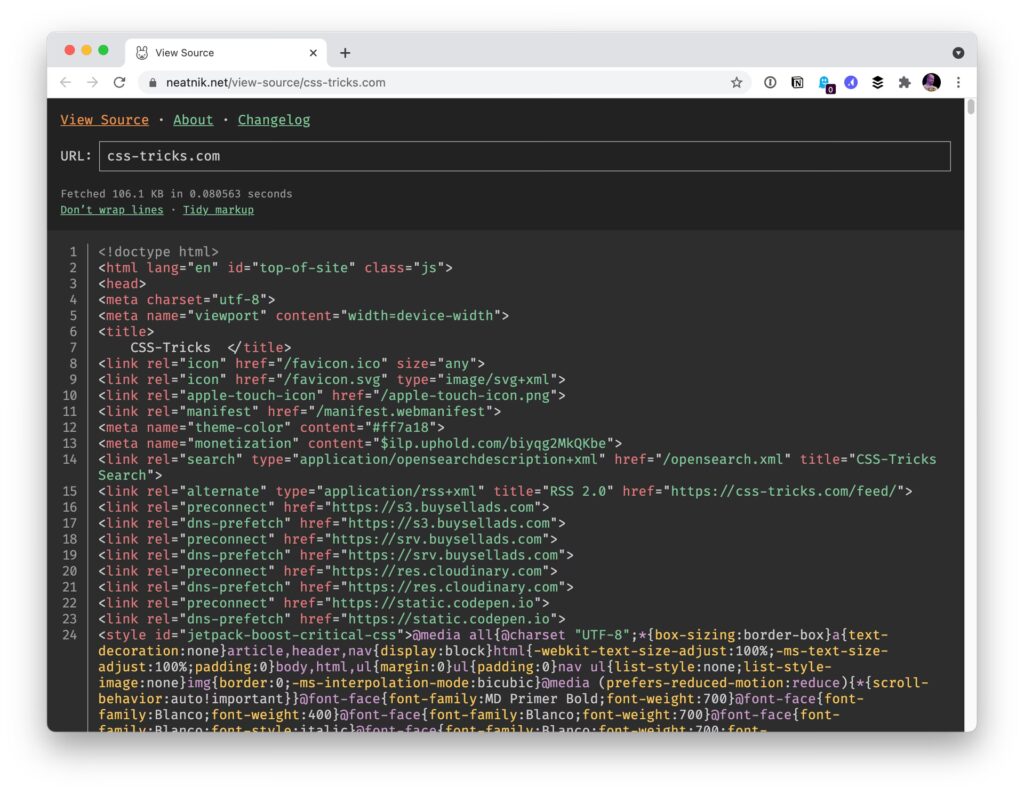Toggle the Tidy markup option
Image resolution: width=1024 pixels, height=794 pixels.
pyautogui.click(x=218, y=210)
